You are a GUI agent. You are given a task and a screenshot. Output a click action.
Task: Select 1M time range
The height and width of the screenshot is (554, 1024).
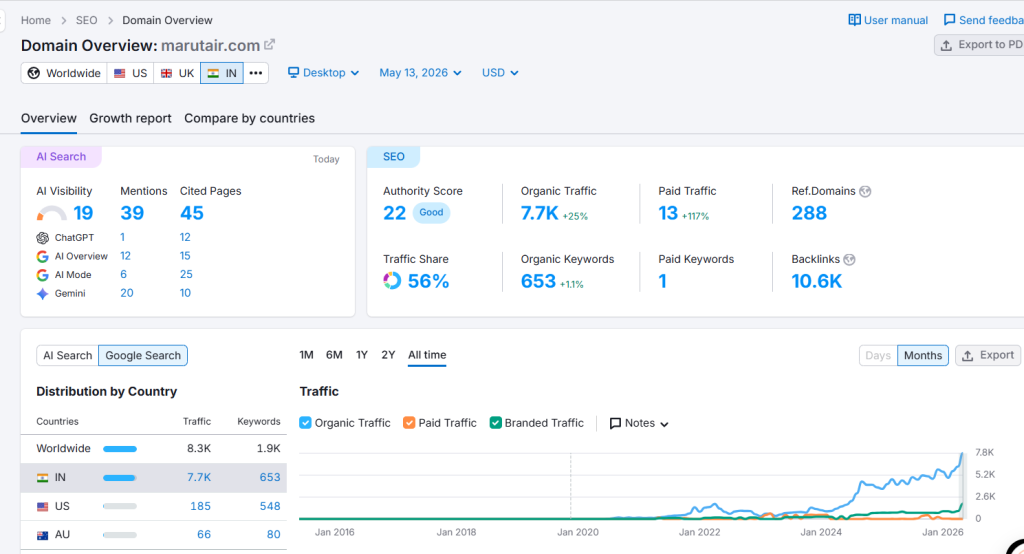[x=306, y=355]
